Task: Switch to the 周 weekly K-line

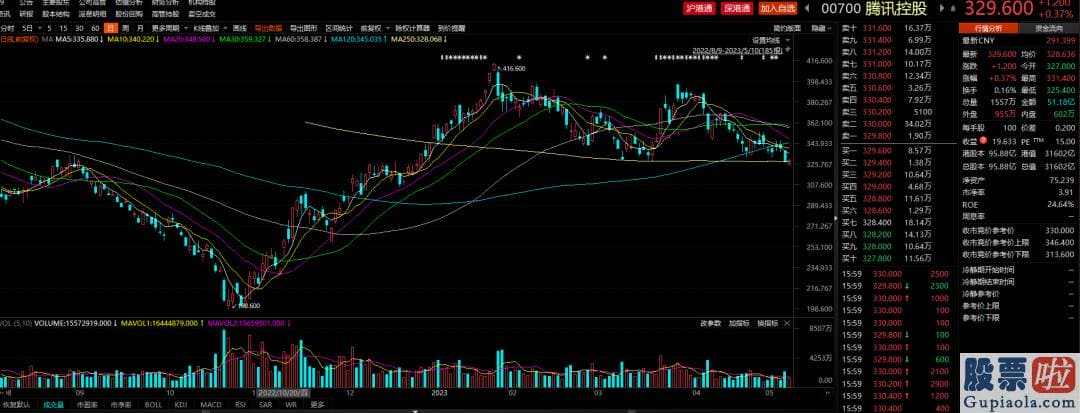Action: click(125, 29)
